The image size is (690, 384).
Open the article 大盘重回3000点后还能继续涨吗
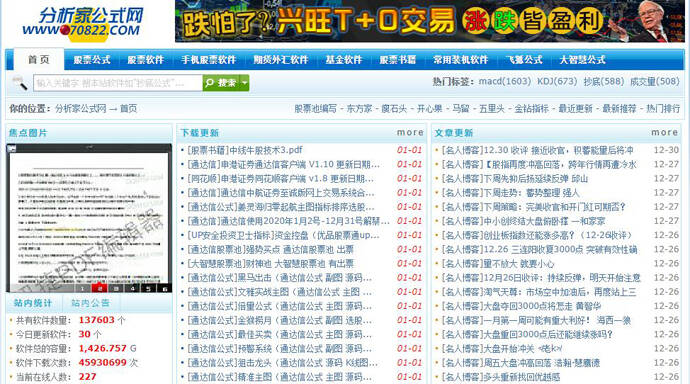coord(527,334)
